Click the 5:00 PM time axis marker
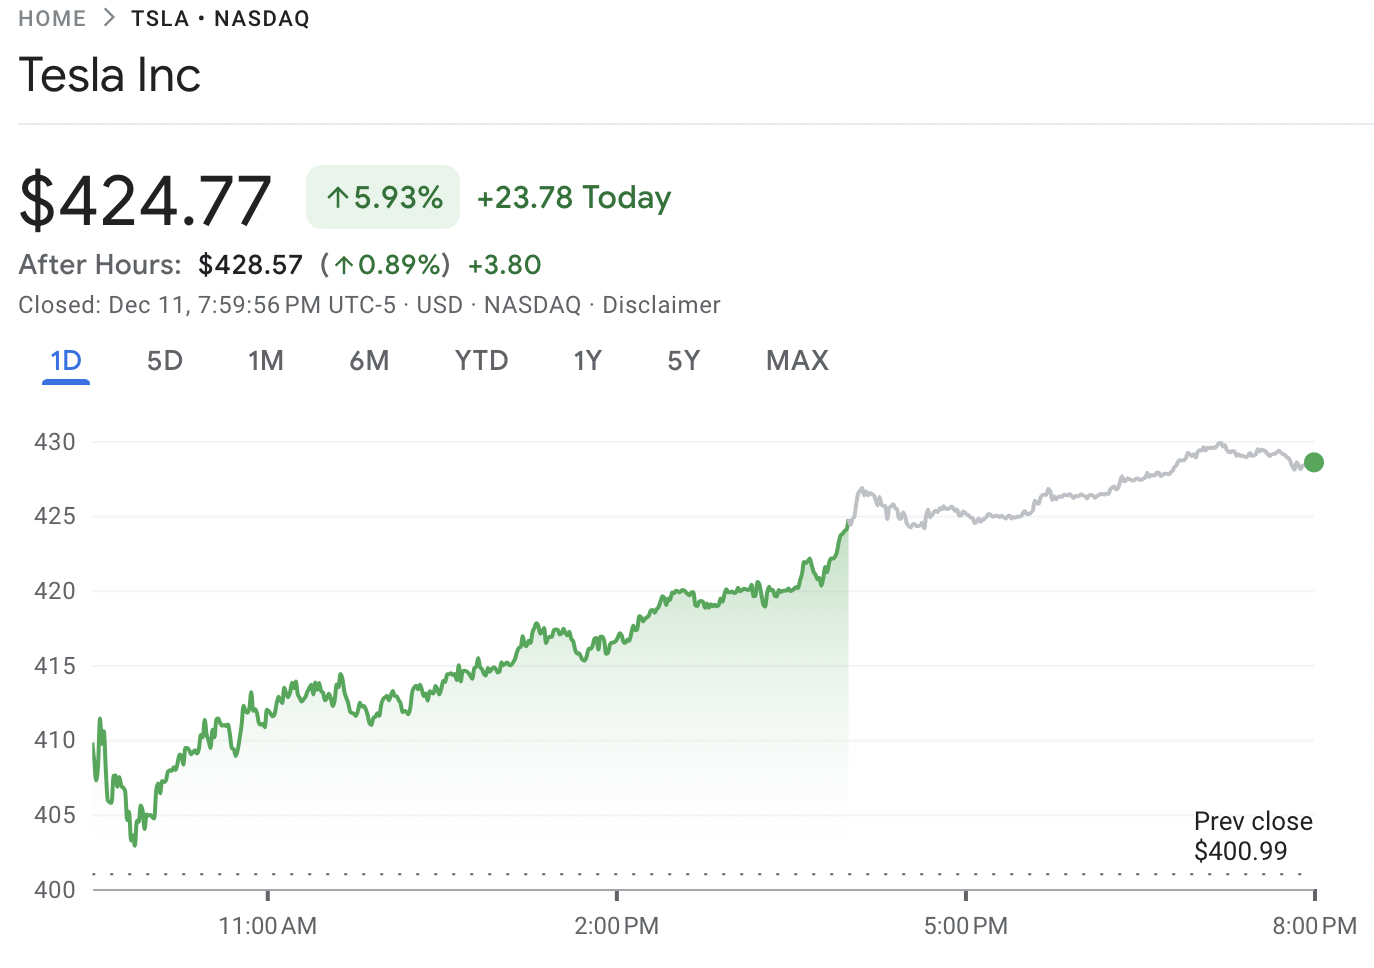This screenshot has height=968, width=1374. 966,926
